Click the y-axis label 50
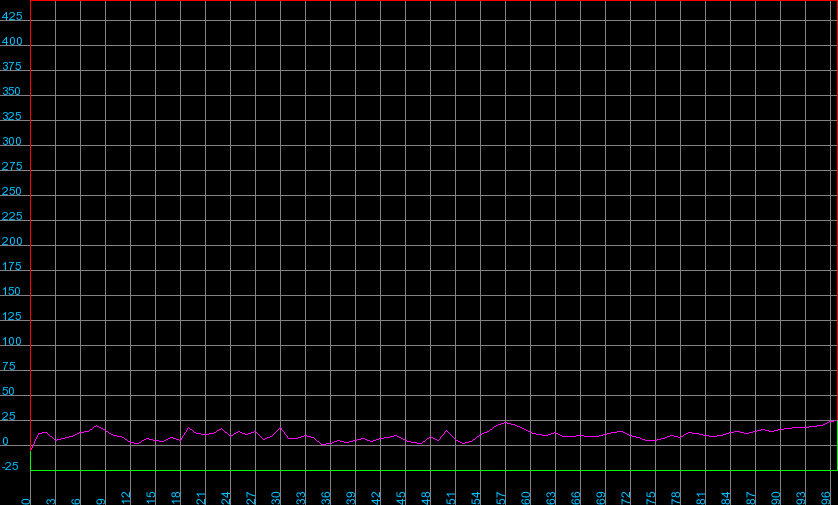This screenshot has height=505, width=838. point(9,392)
